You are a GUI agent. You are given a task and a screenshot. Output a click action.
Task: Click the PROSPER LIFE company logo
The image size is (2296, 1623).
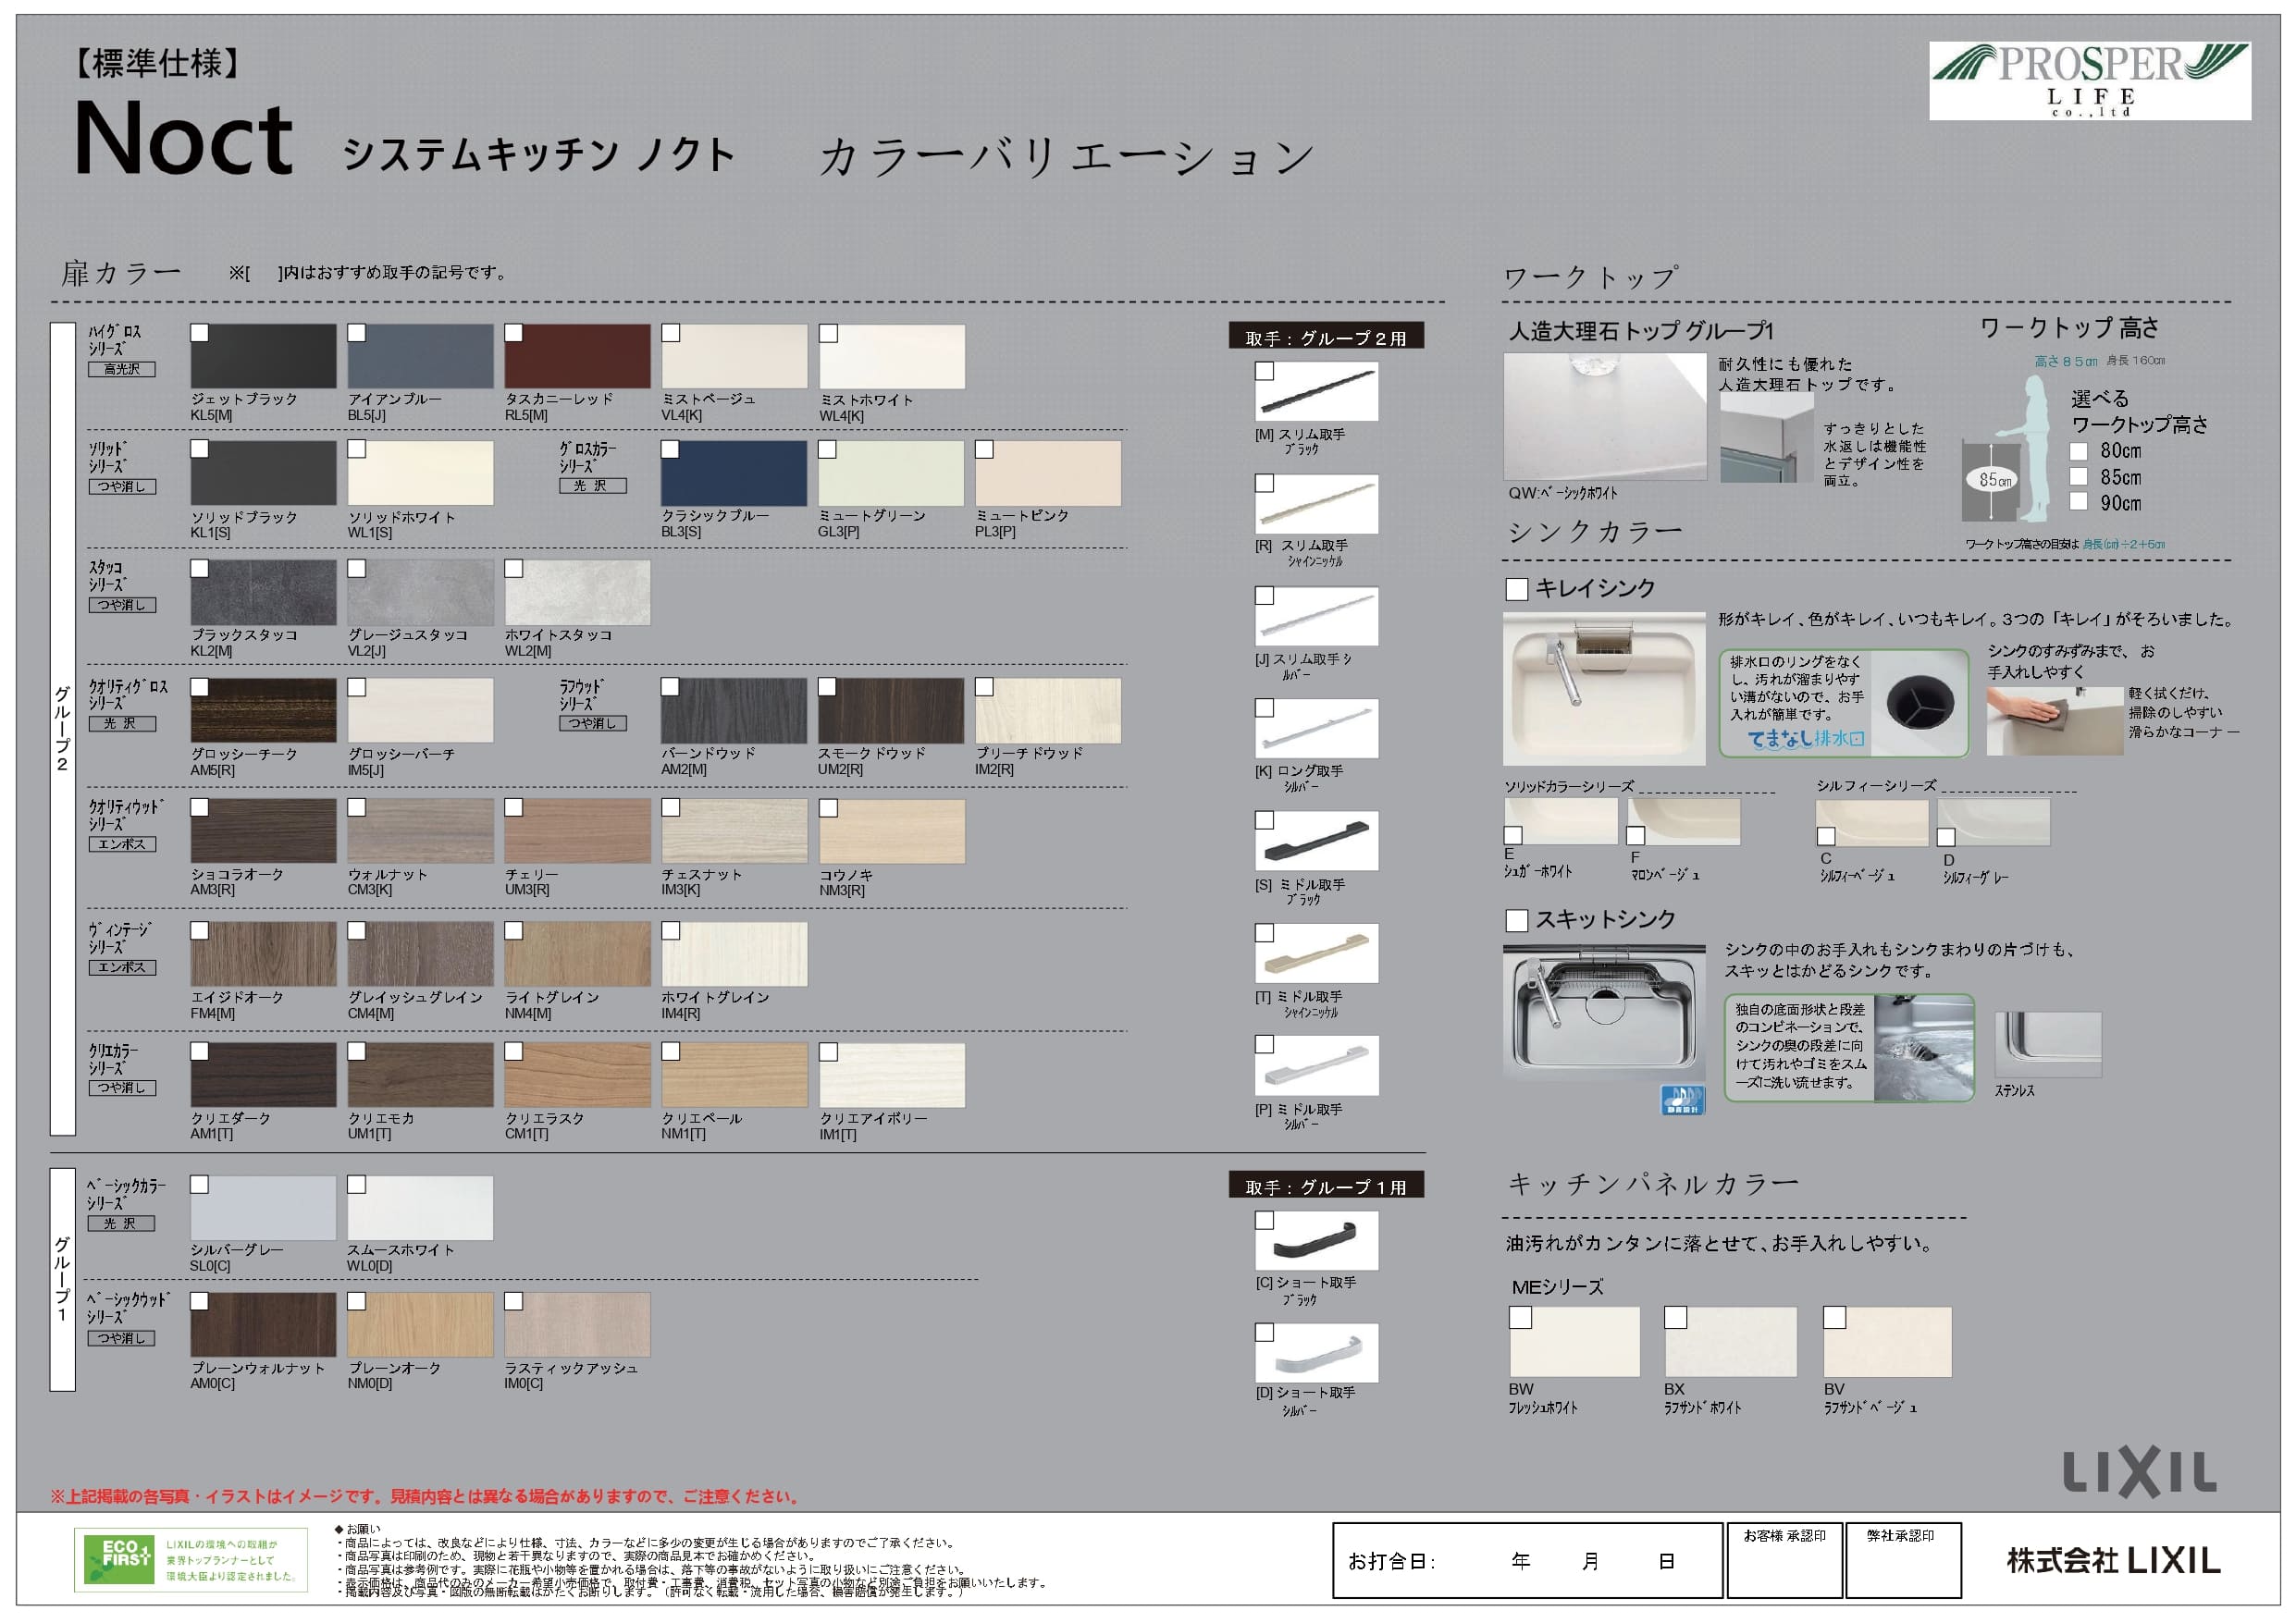[2089, 81]
